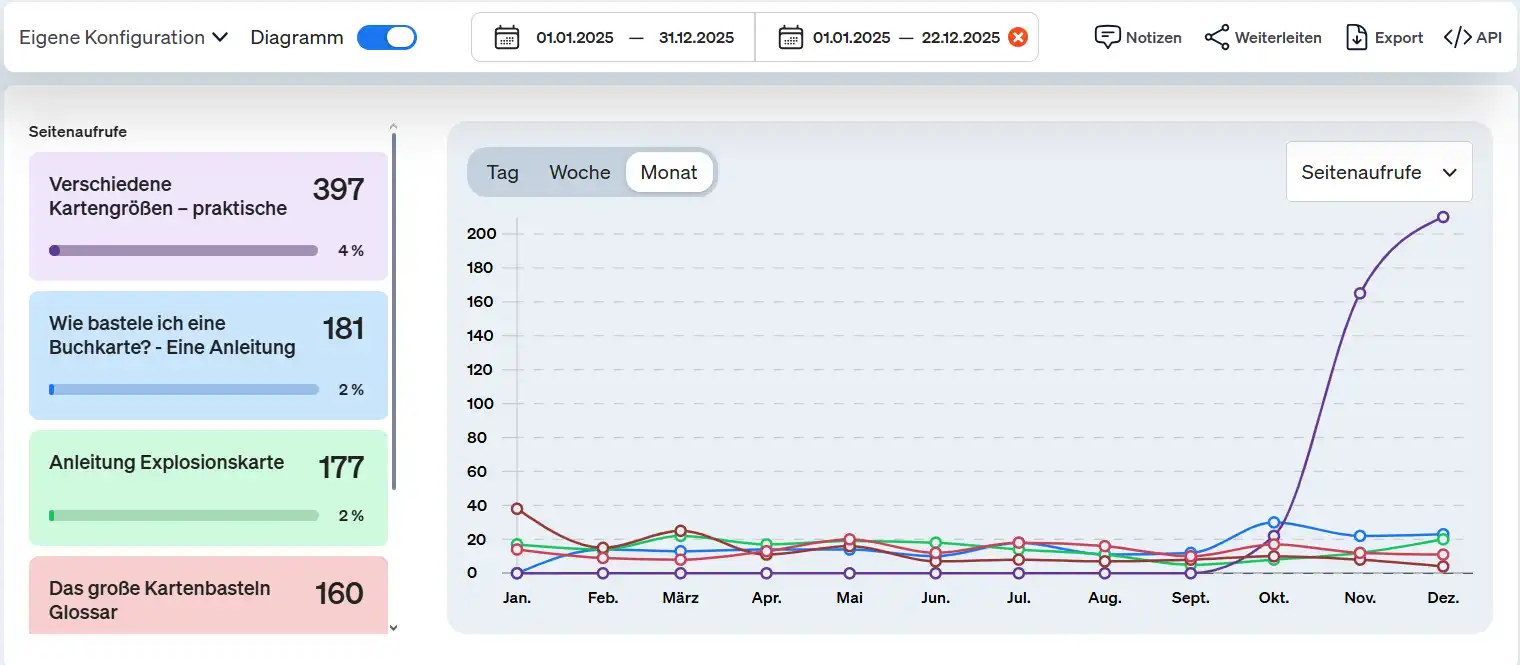The image size is (1520, 665).
Task: Click the 4 % progress bar for Kartengrößen
Action: [x=184, y=251]
